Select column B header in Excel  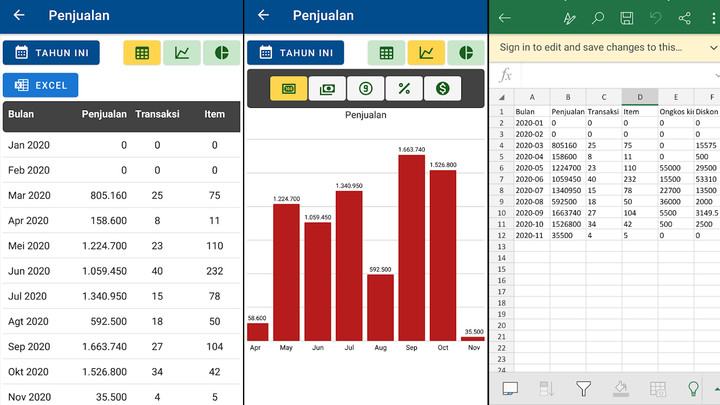coord(568,97)
